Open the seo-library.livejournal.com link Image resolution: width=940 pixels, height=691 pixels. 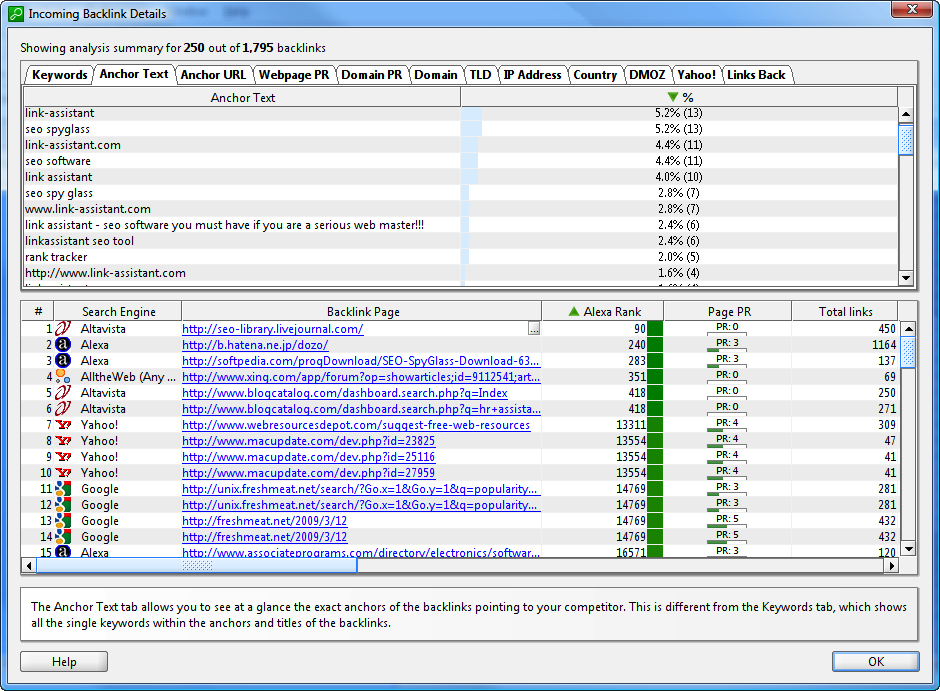[x=273, y=329]
